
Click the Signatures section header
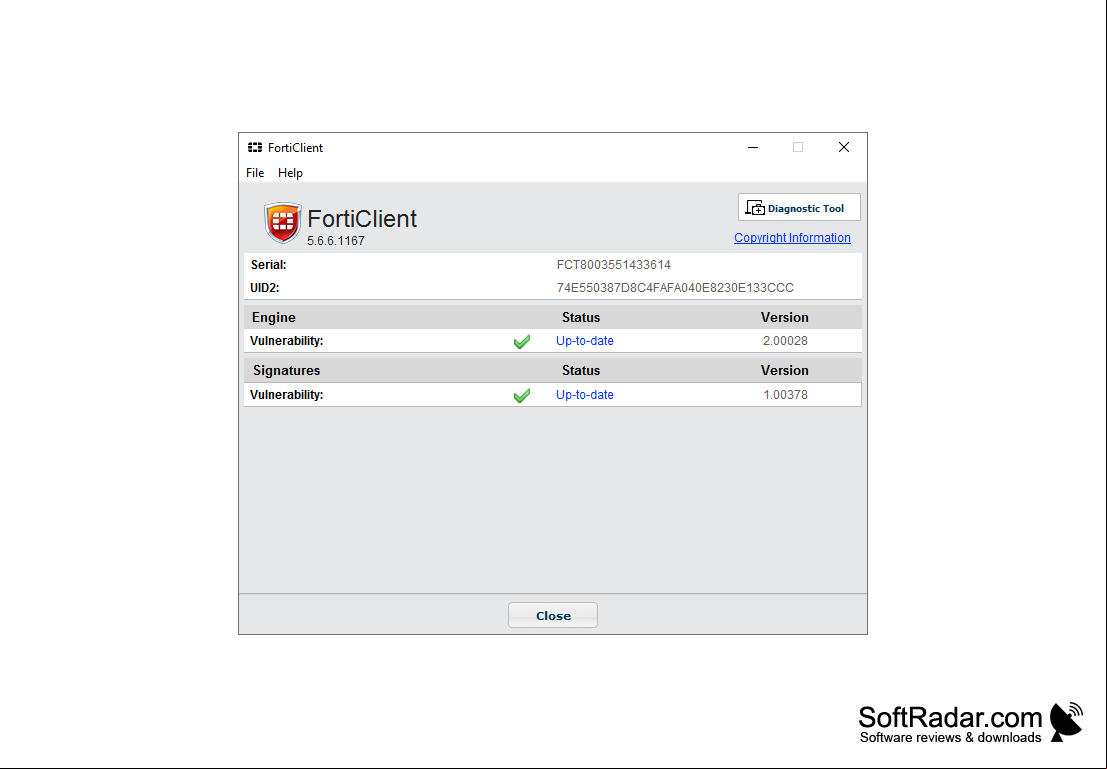pyautogui.click(x=287, y=371)
